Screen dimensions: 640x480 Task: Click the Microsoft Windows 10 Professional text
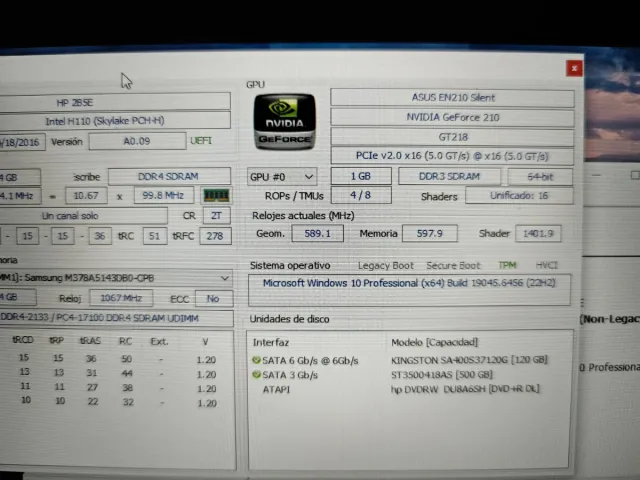tap(409, 283)
